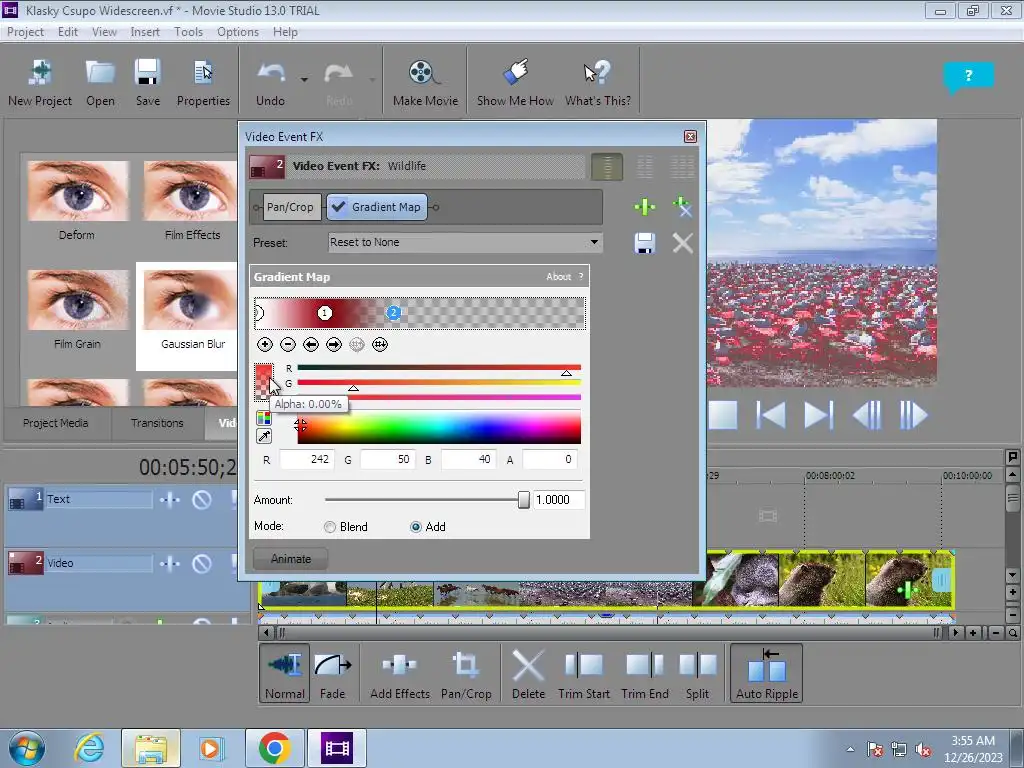
Task: Click the blue help speech bubble
Action: 968,77
